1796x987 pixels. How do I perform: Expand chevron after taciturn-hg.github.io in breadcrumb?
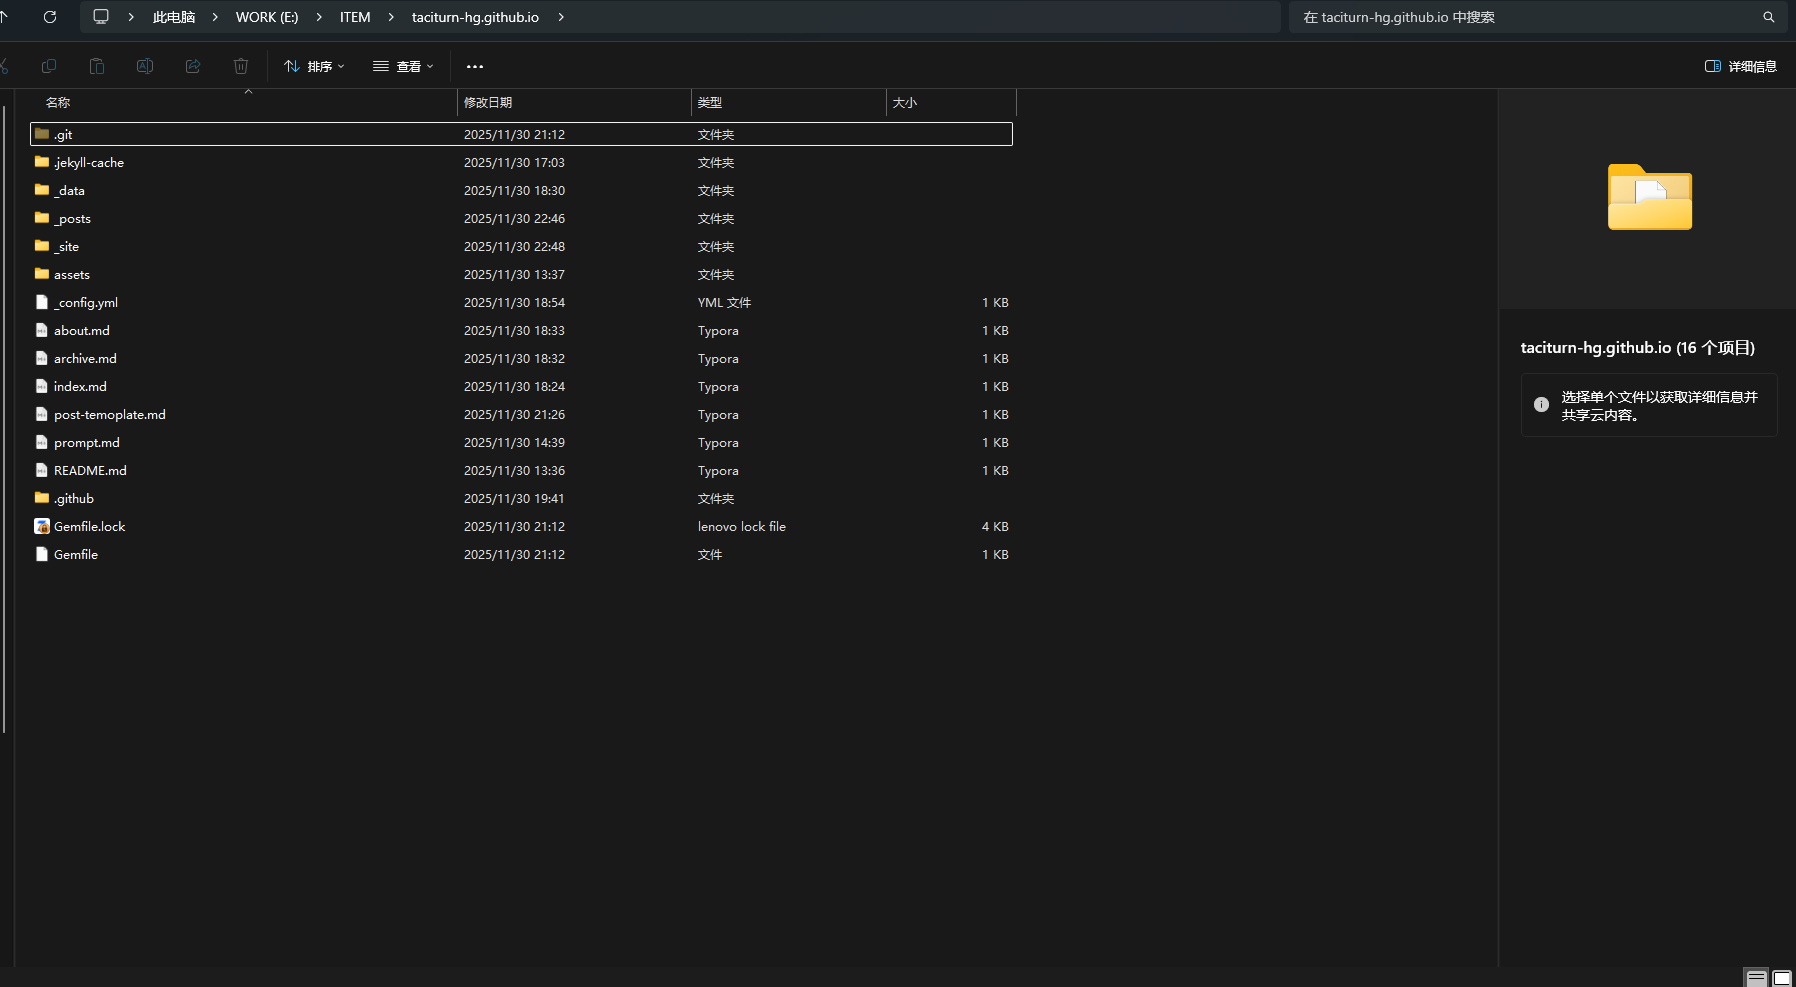tap(561, 17)
